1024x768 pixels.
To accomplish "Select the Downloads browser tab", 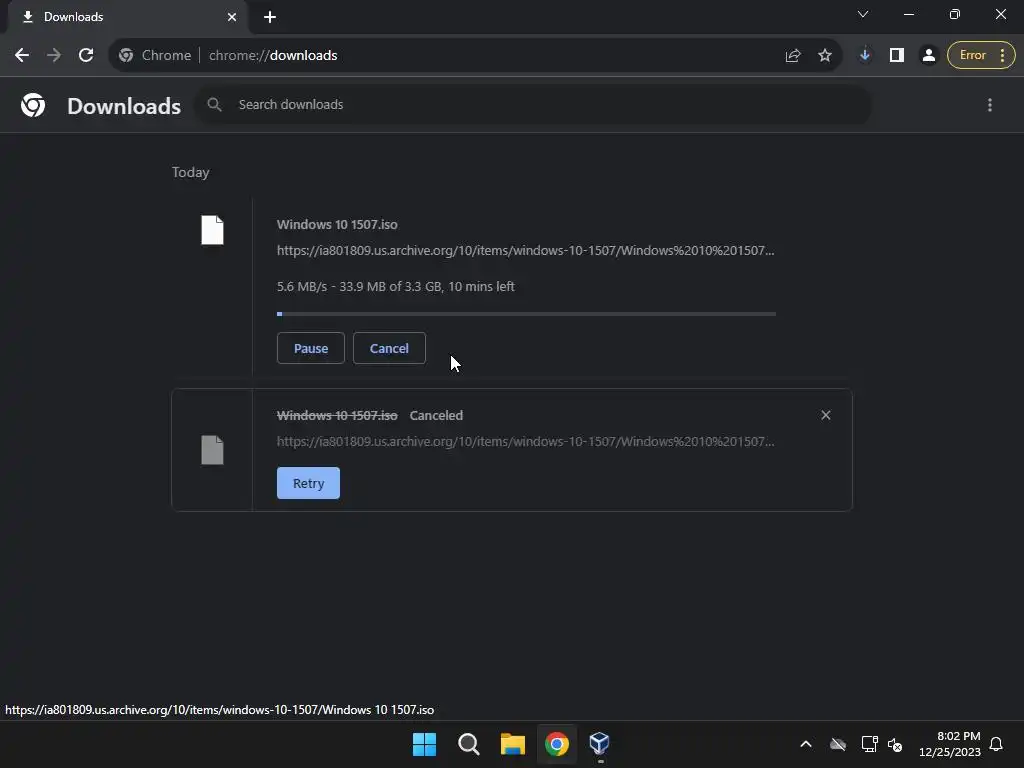I will click(127, 17).
